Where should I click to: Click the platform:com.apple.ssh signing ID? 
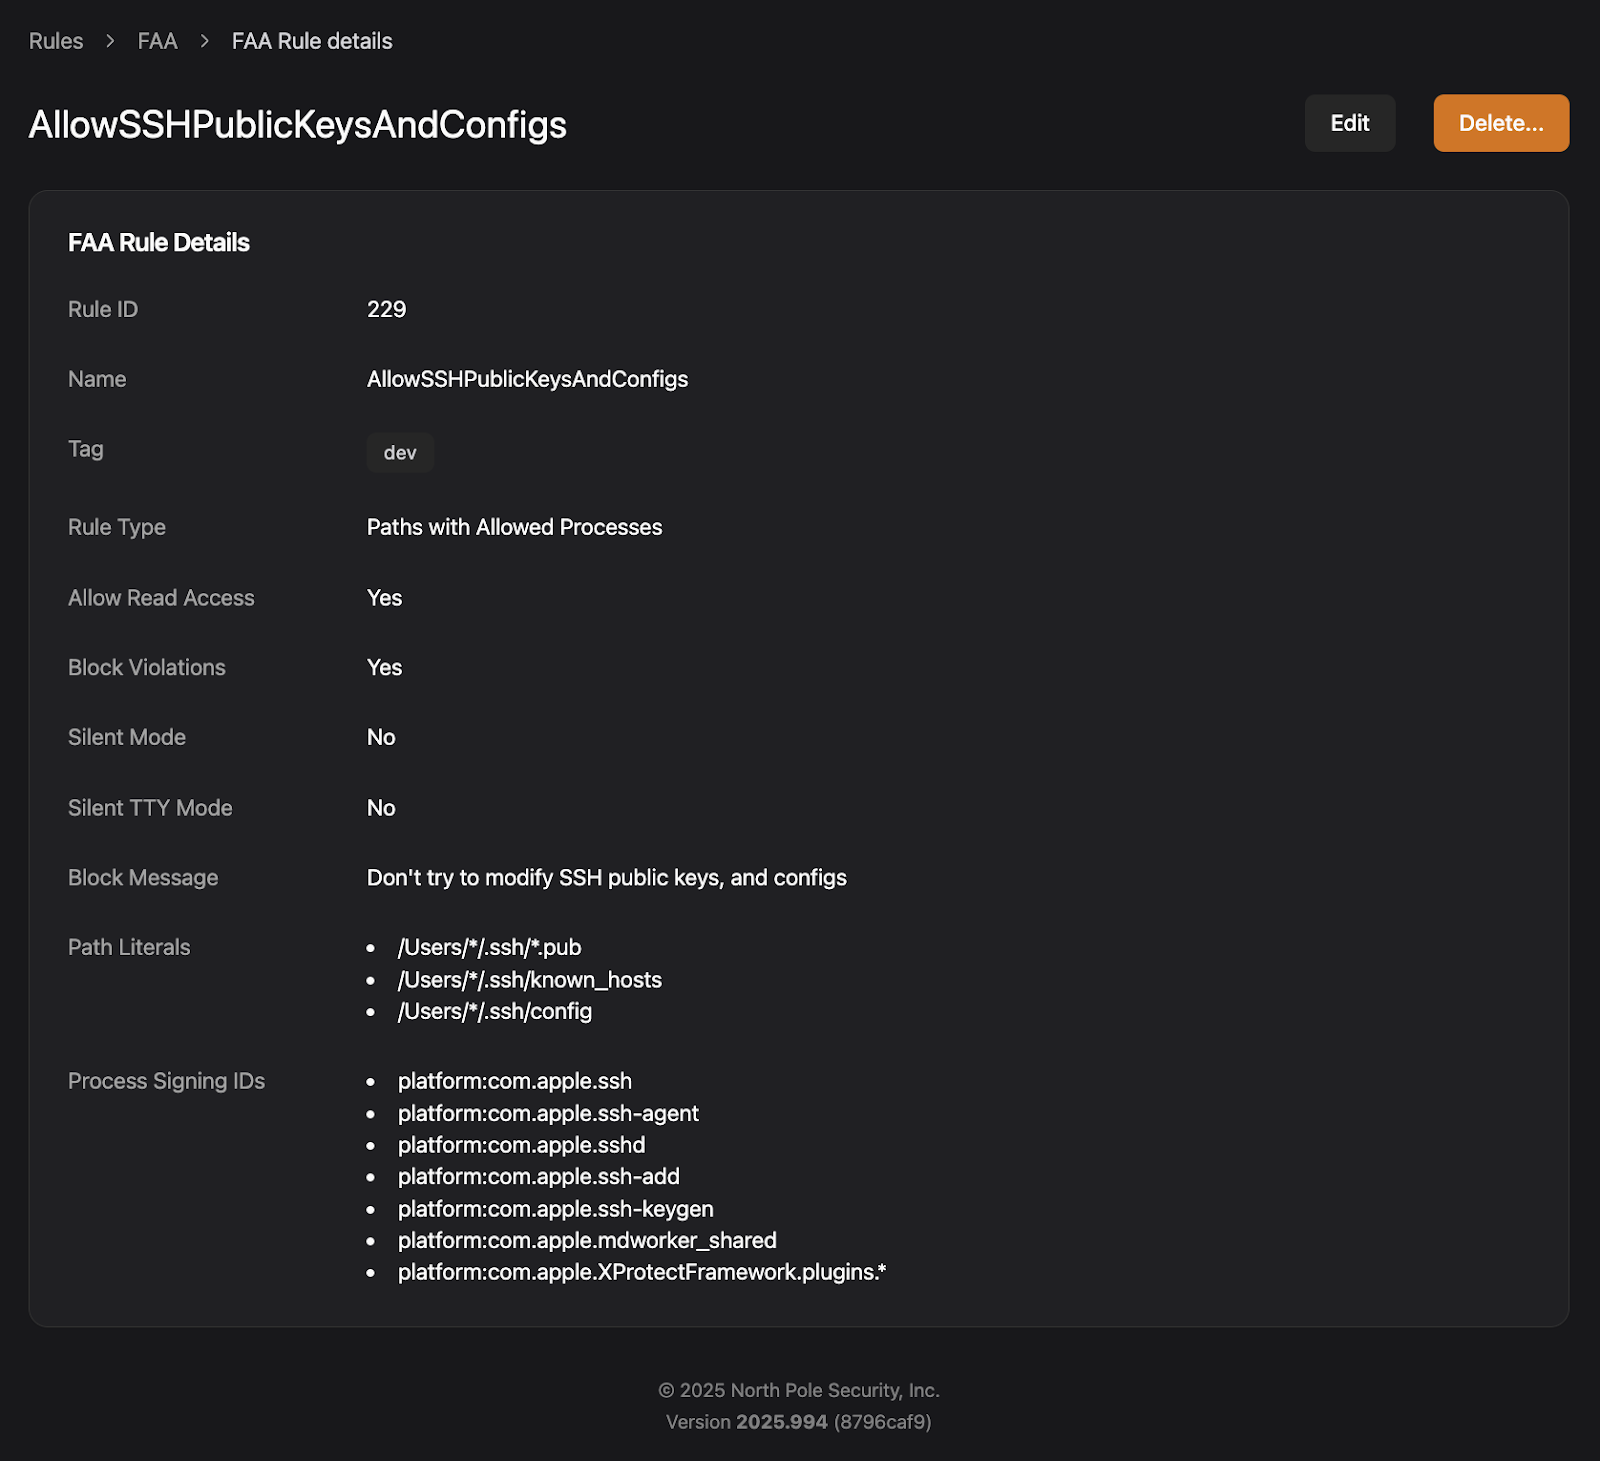point(514,1081)
